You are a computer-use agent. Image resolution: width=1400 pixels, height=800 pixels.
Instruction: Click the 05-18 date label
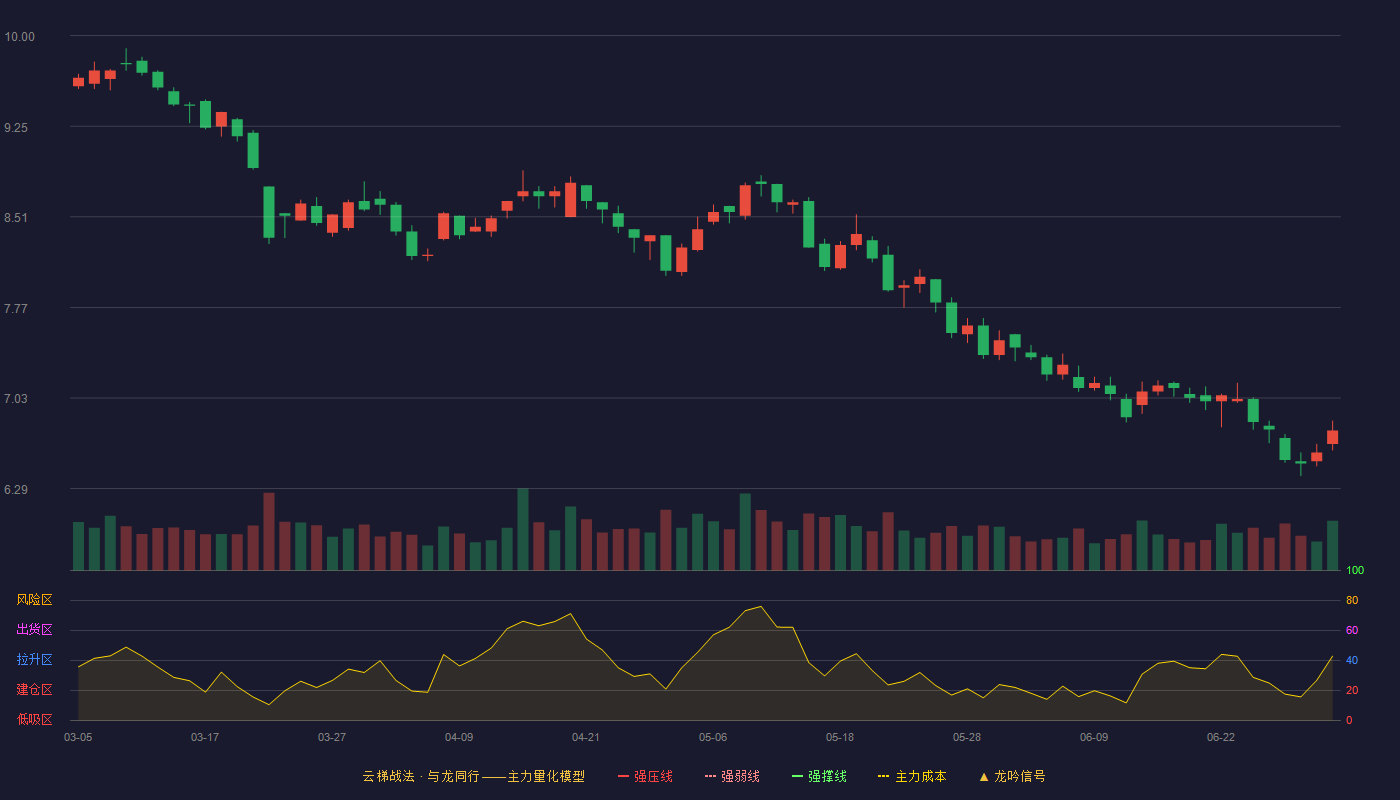click(840, 737)
